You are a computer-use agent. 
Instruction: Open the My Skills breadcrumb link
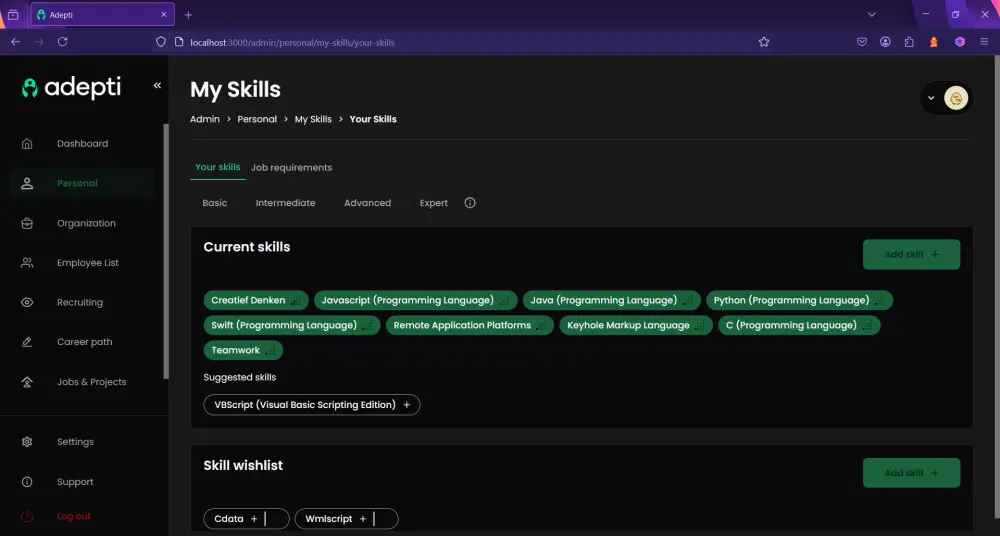point(313,119)
